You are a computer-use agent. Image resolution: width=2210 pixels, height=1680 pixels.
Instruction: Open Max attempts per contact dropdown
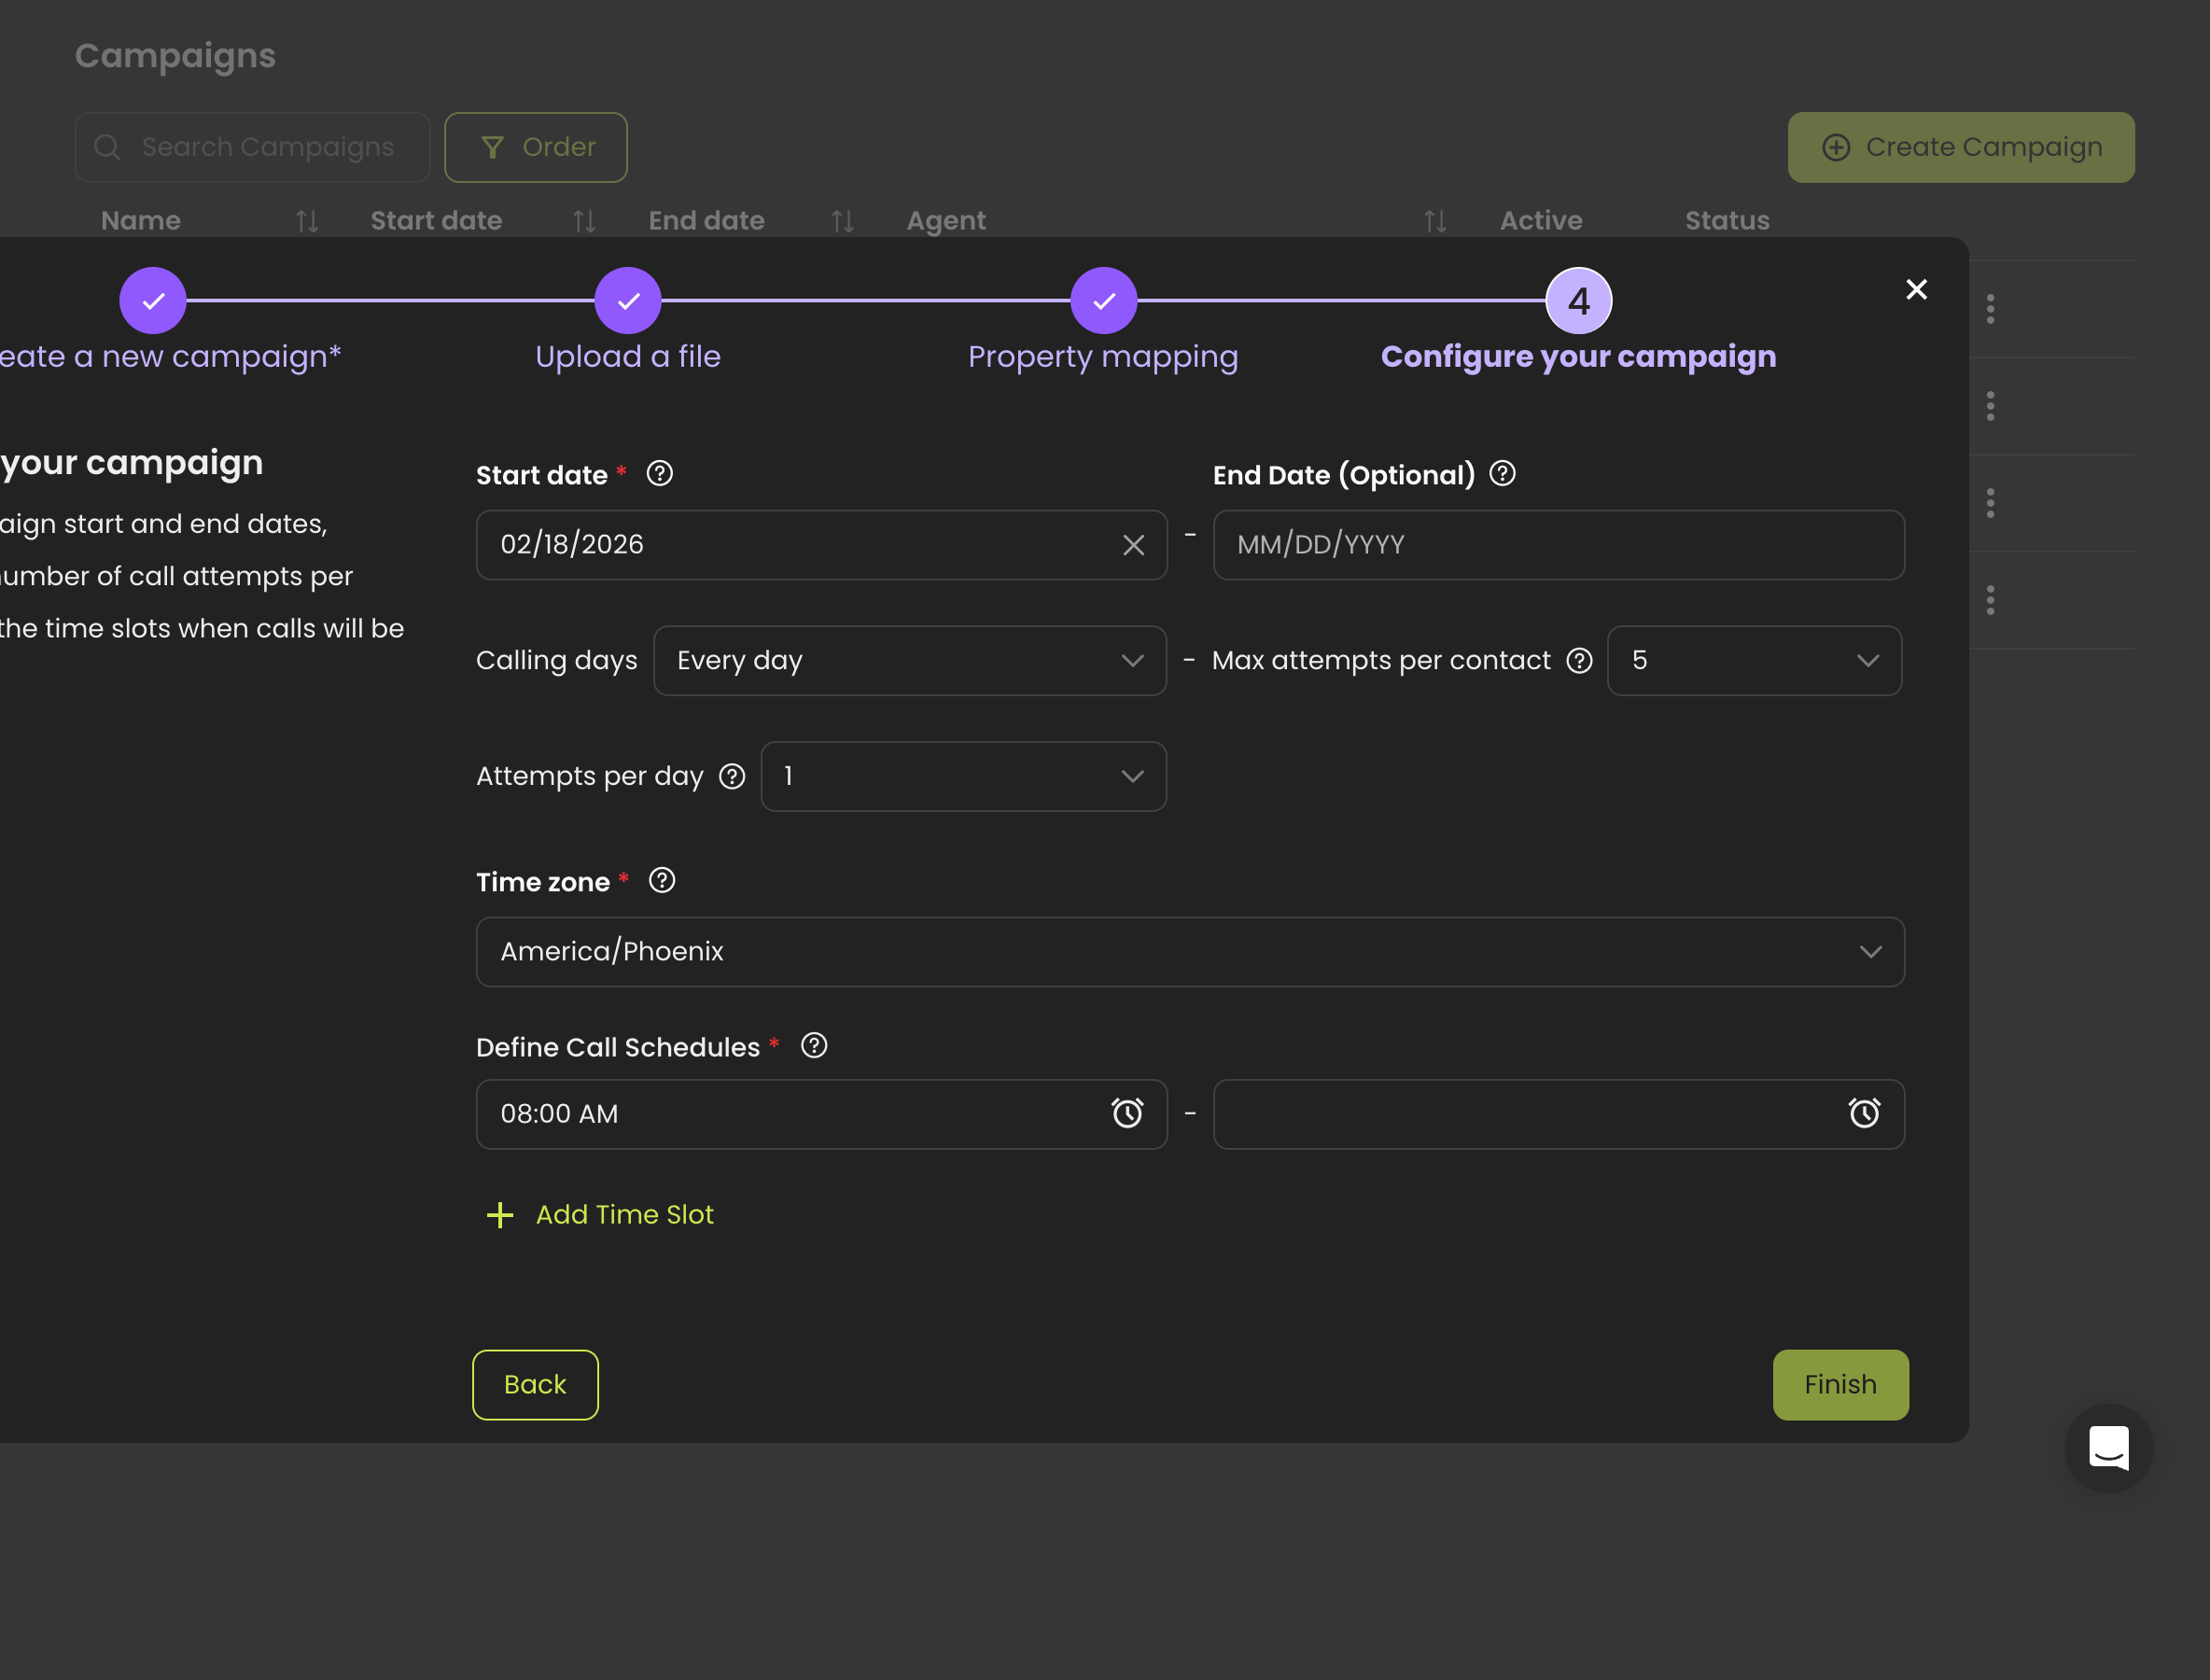click(1753, 661)
